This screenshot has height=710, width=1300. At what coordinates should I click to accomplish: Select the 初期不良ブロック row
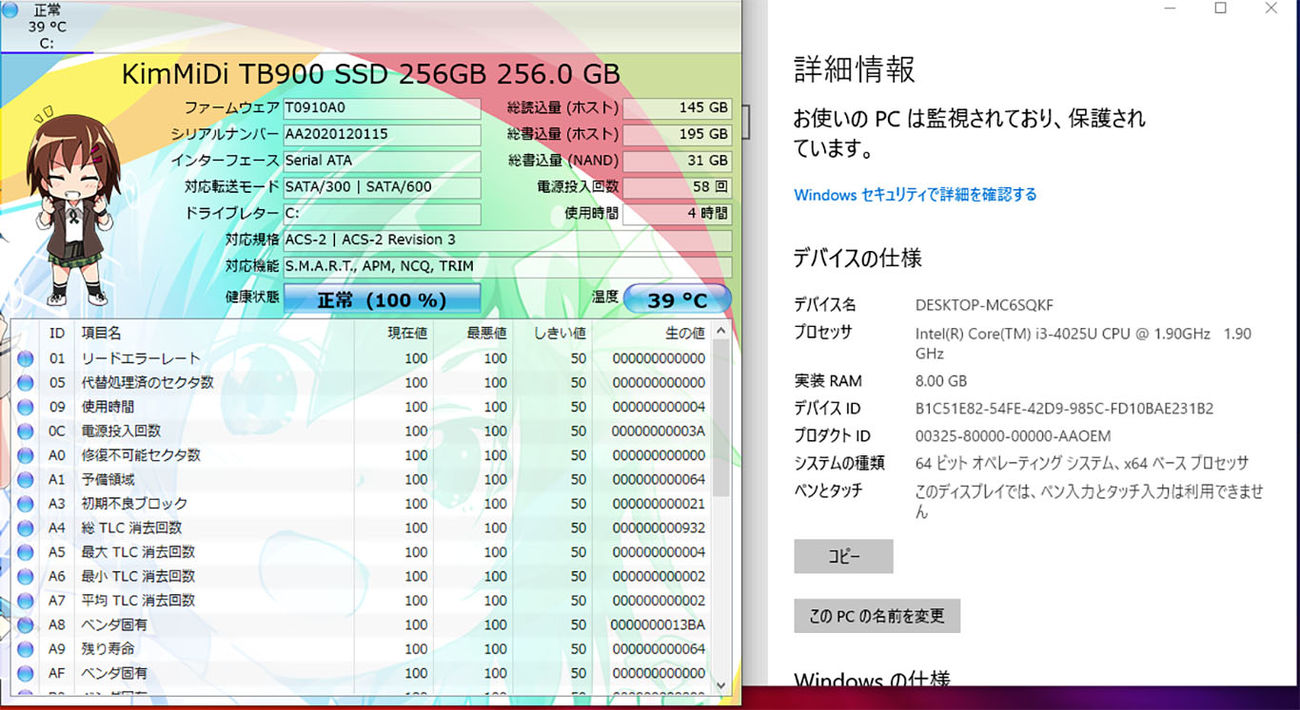(x=362, y=504)
